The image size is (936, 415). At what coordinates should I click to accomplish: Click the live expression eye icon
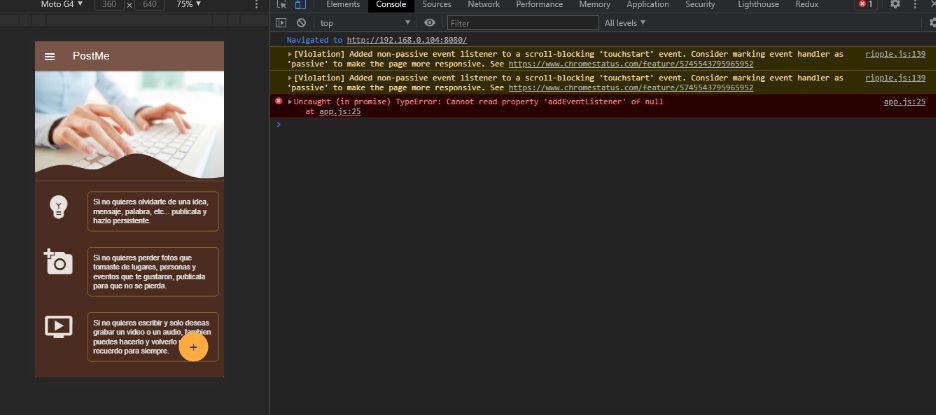click(x=429, y=22)
